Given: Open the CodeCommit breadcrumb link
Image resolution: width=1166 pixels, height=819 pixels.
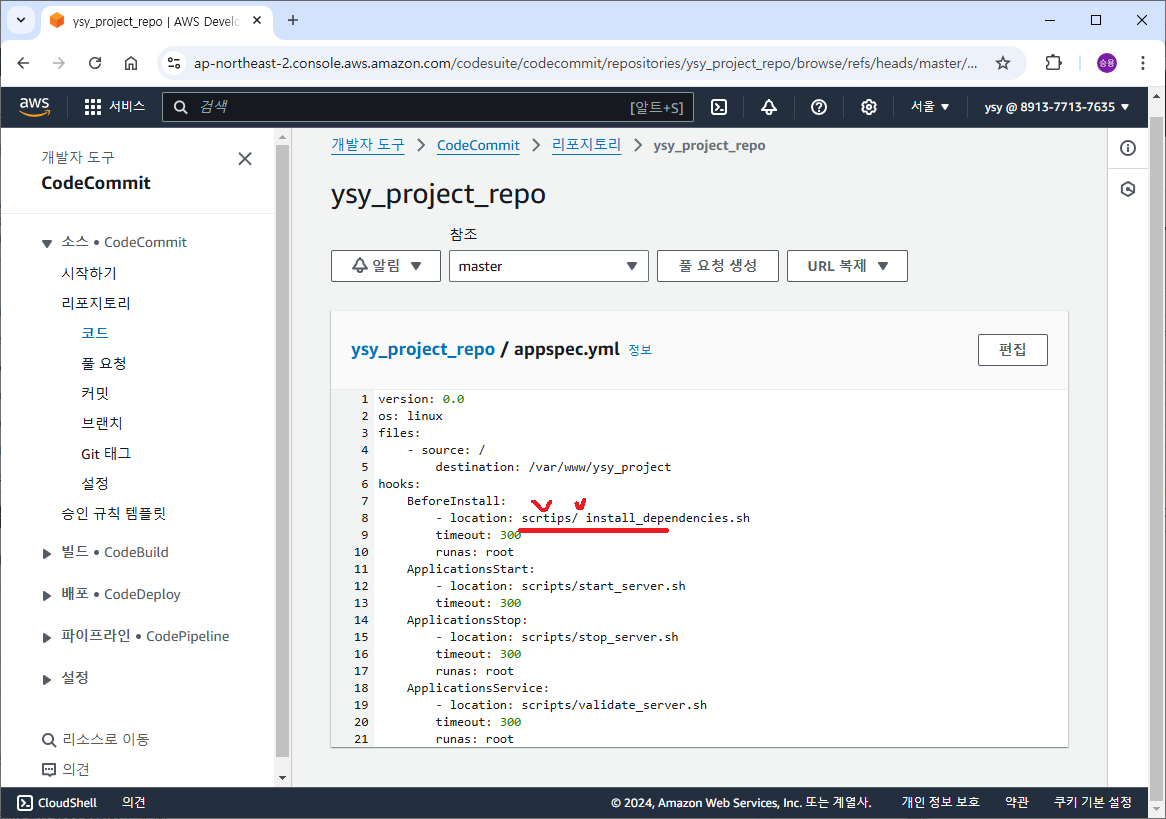Looking at the screenshot, I should 478,145.
